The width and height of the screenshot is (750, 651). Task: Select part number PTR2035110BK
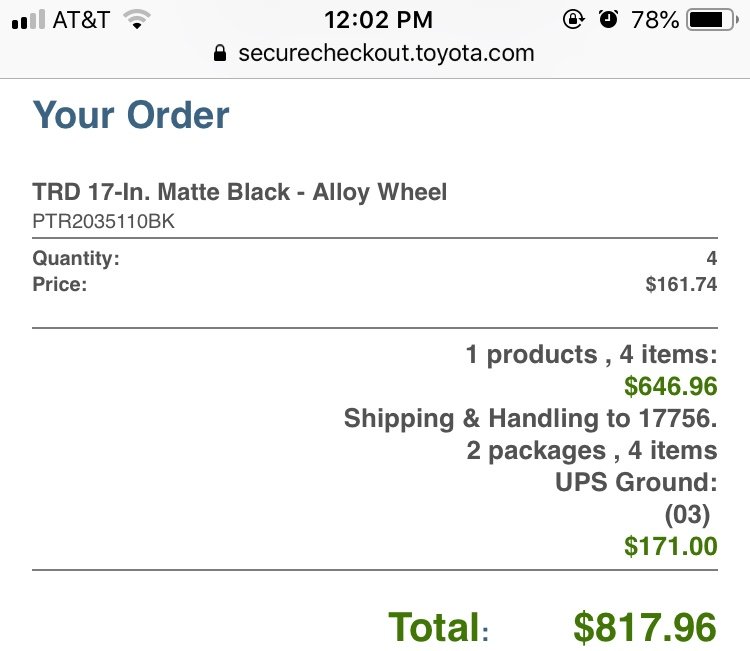tap(103, 221)
